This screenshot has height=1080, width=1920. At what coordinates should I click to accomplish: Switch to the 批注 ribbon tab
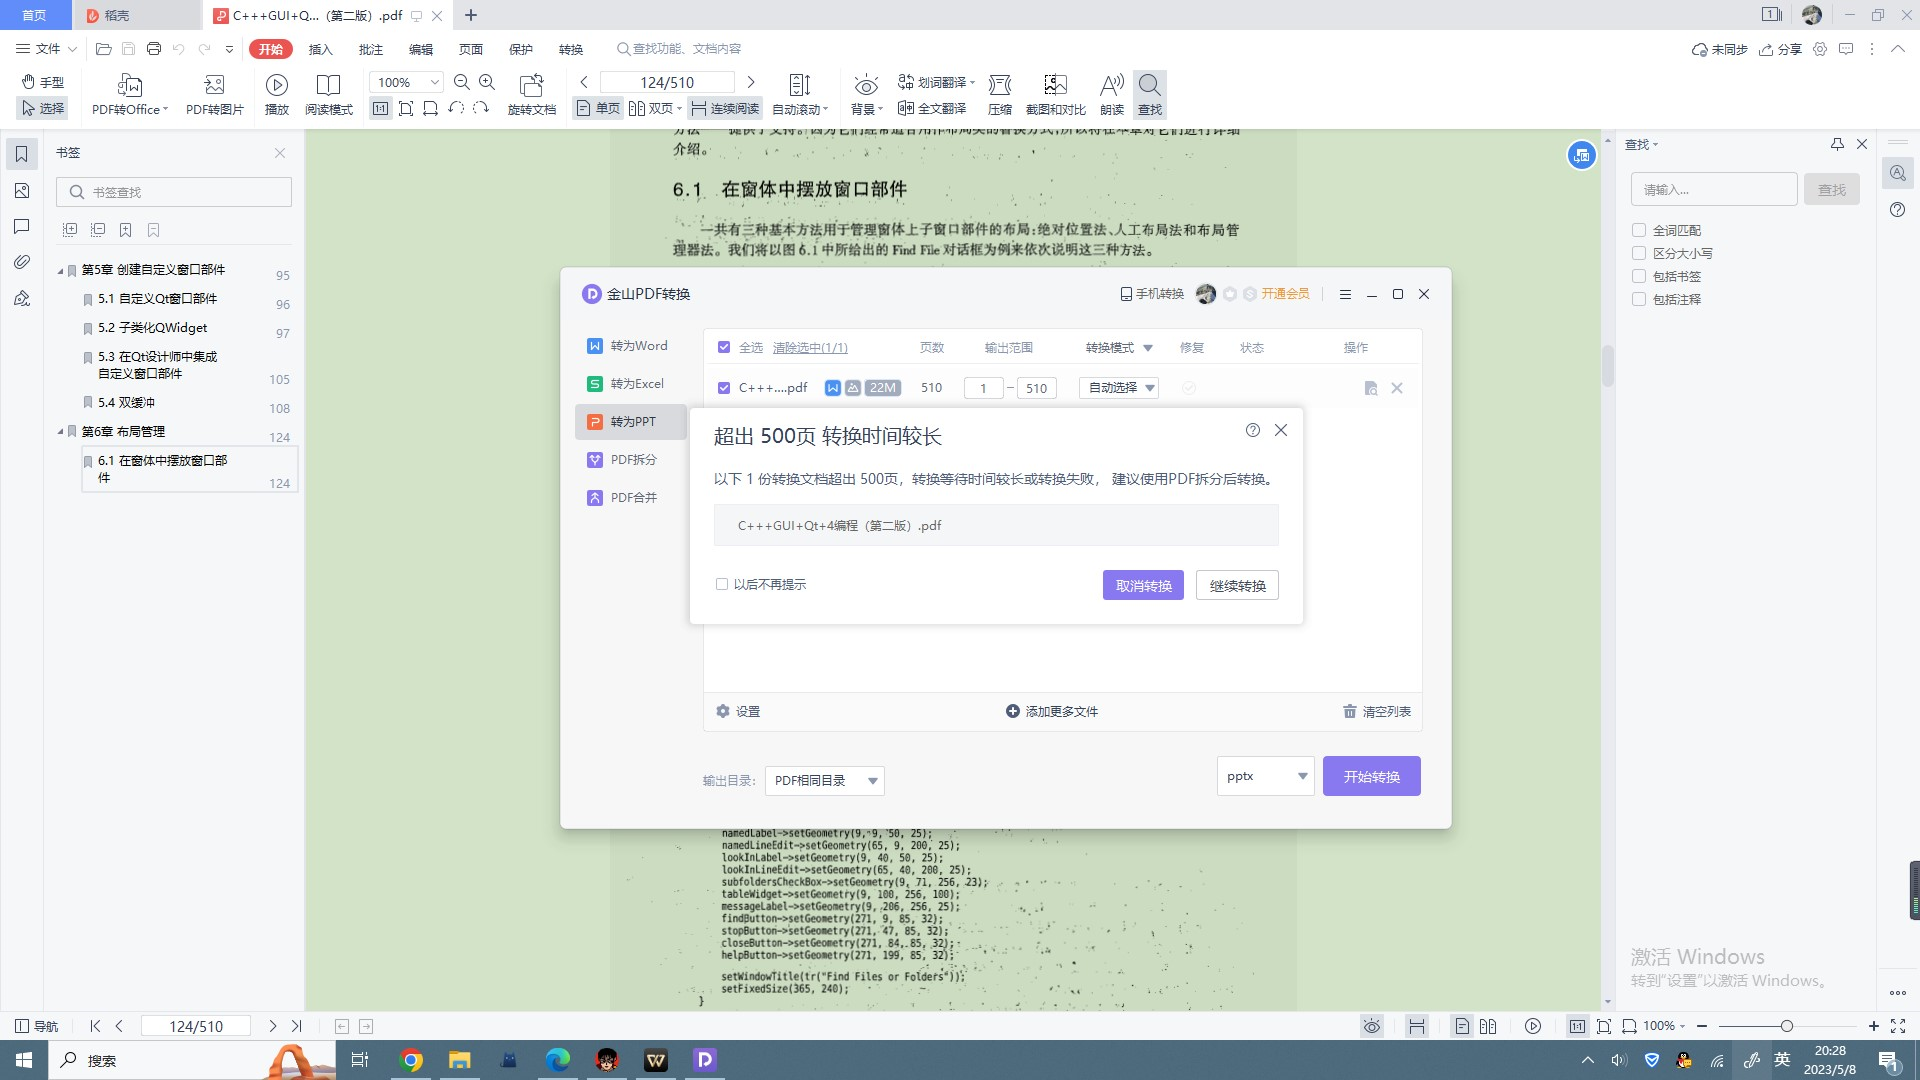click(x=371, y=49)
